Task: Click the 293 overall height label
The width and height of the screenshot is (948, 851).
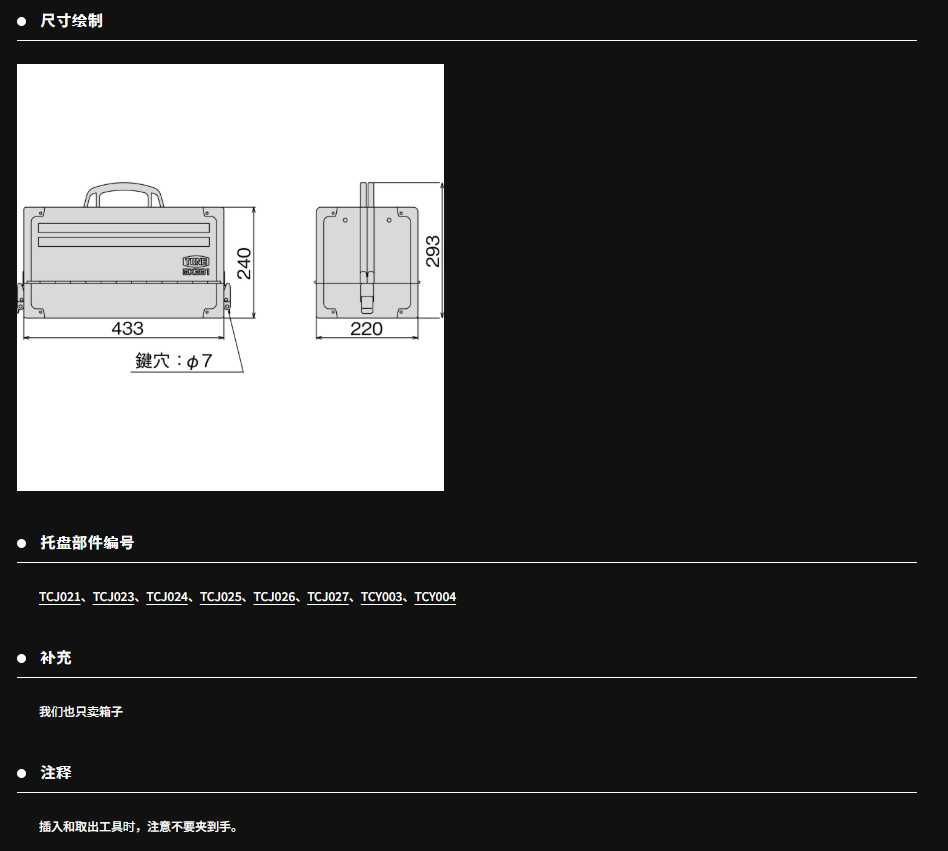Action: tap(432, 251)
